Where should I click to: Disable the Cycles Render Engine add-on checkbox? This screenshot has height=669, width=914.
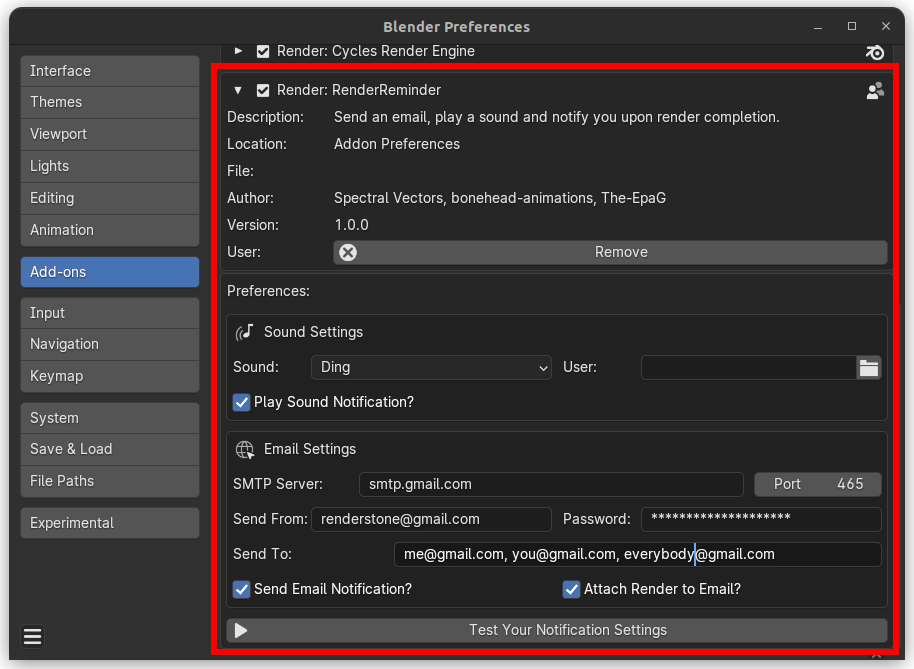pos(263,51)
